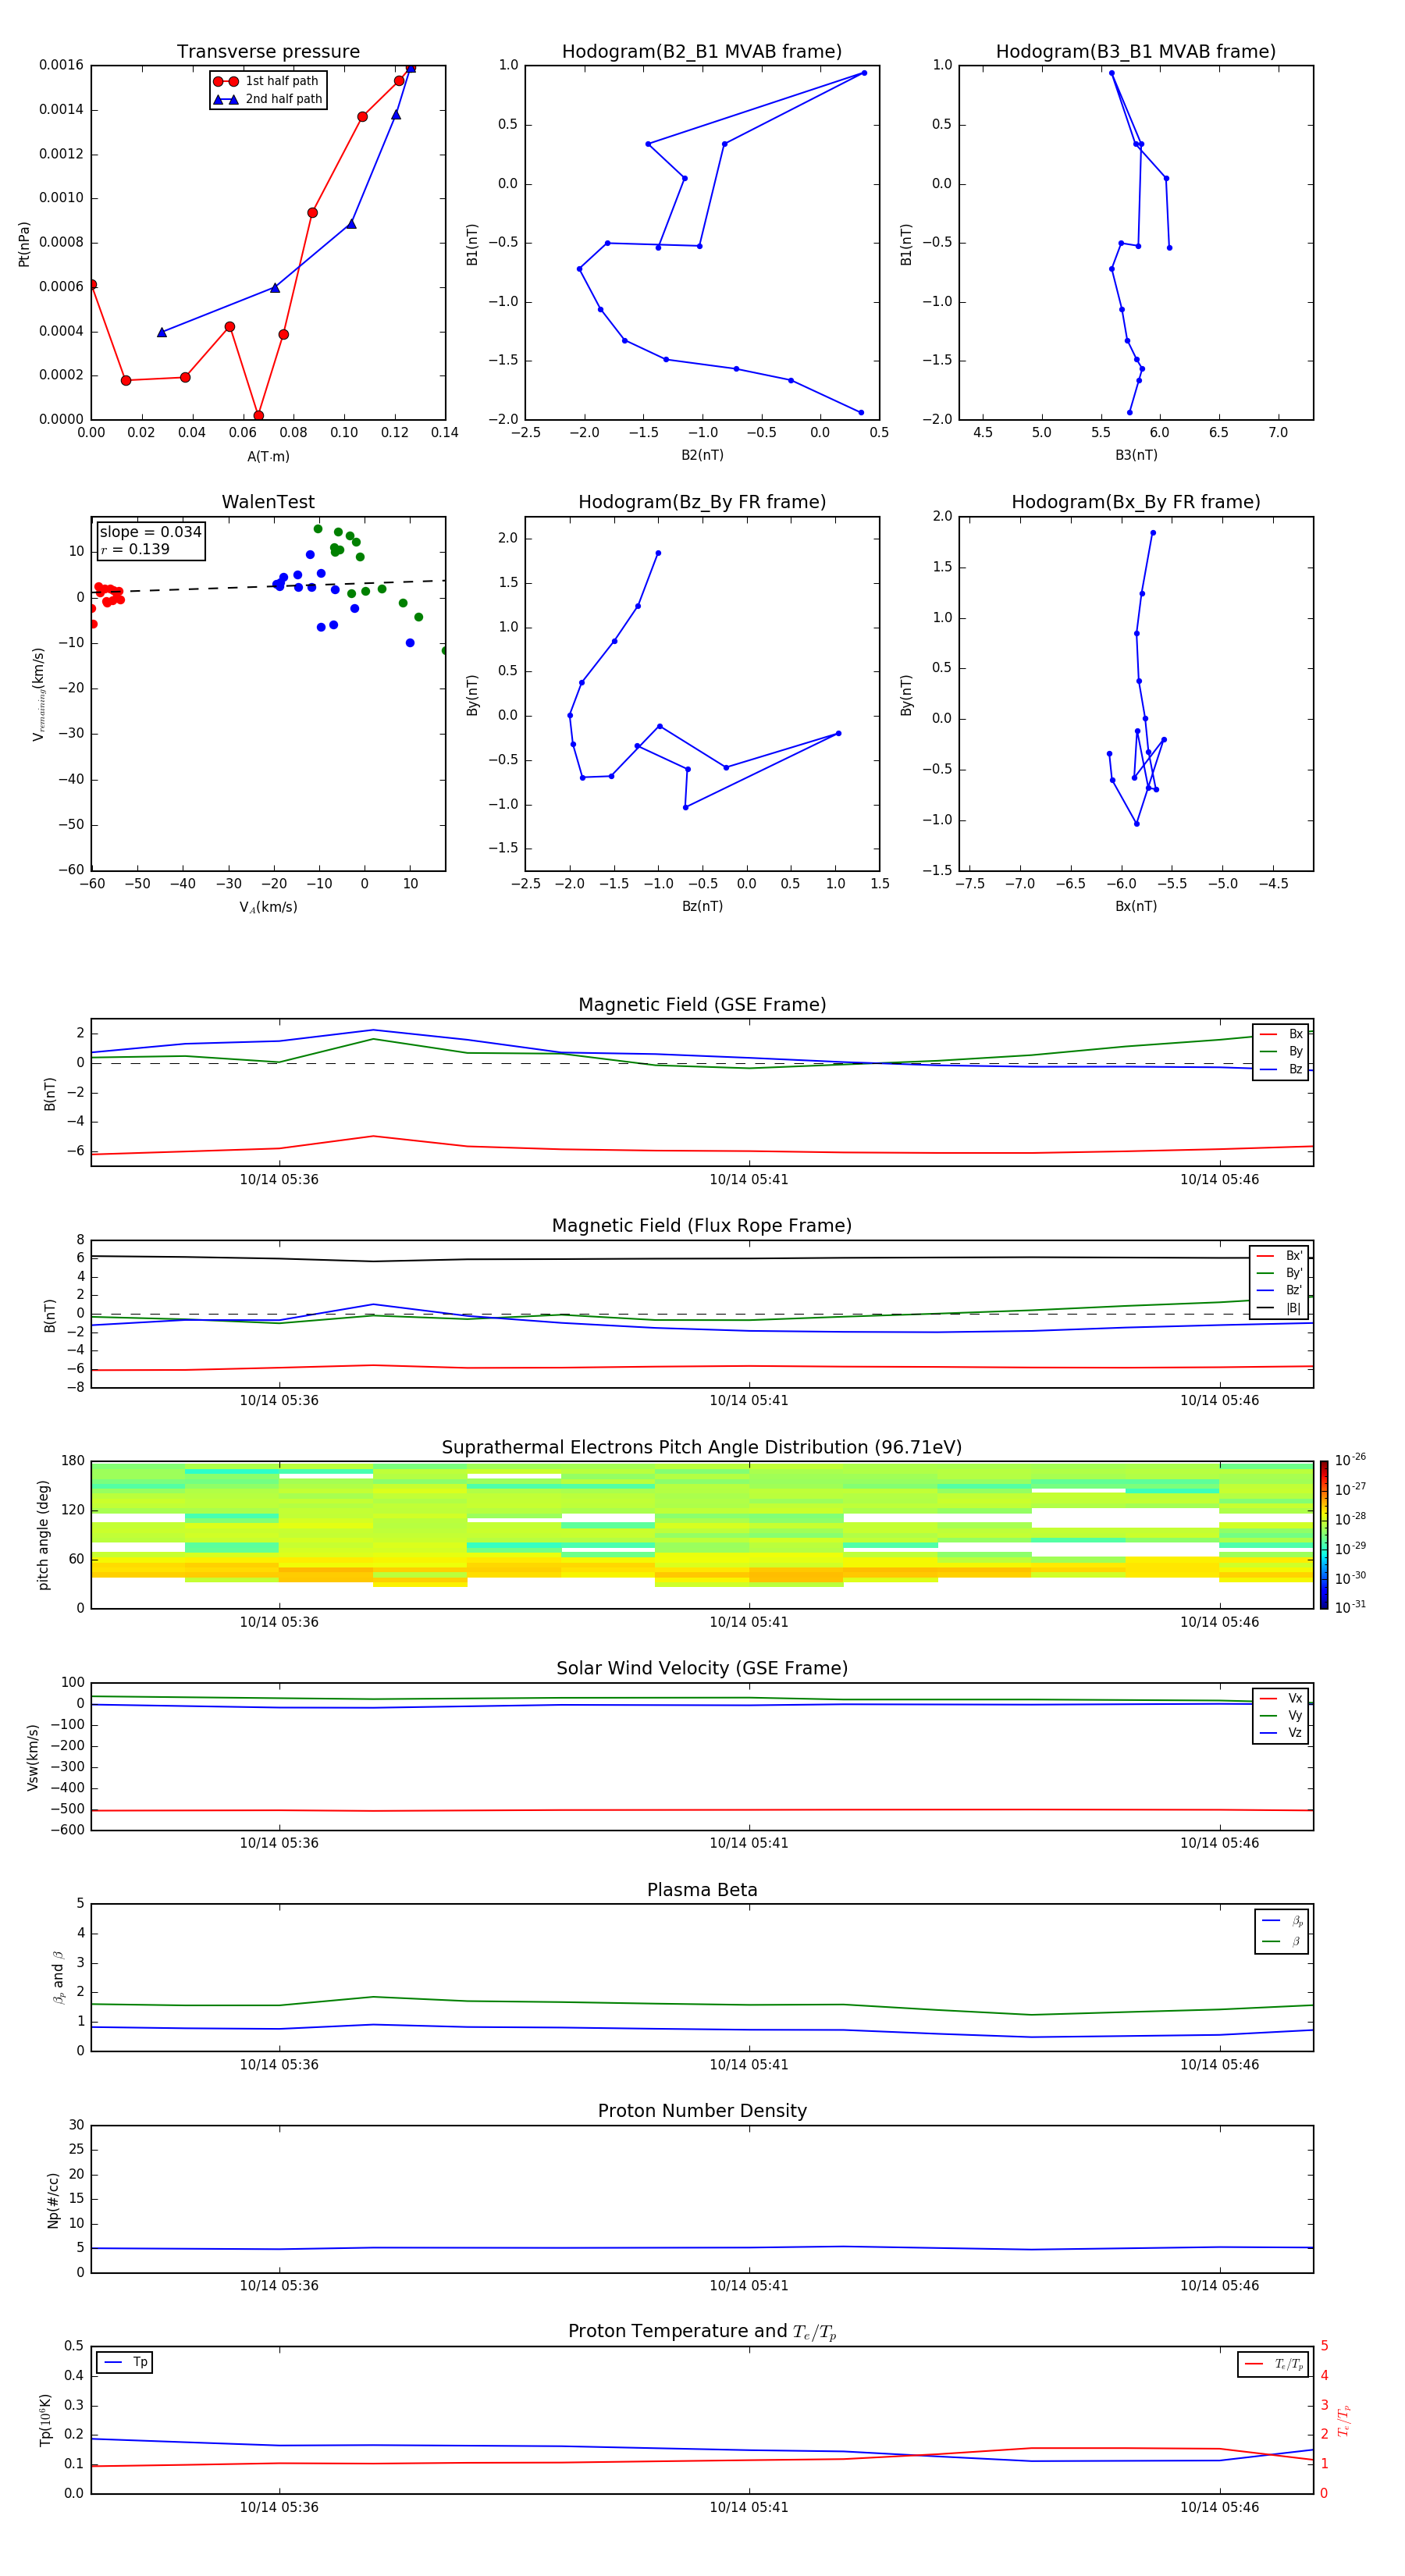Click the 'r = 0.139' annotation

[135, 549]
